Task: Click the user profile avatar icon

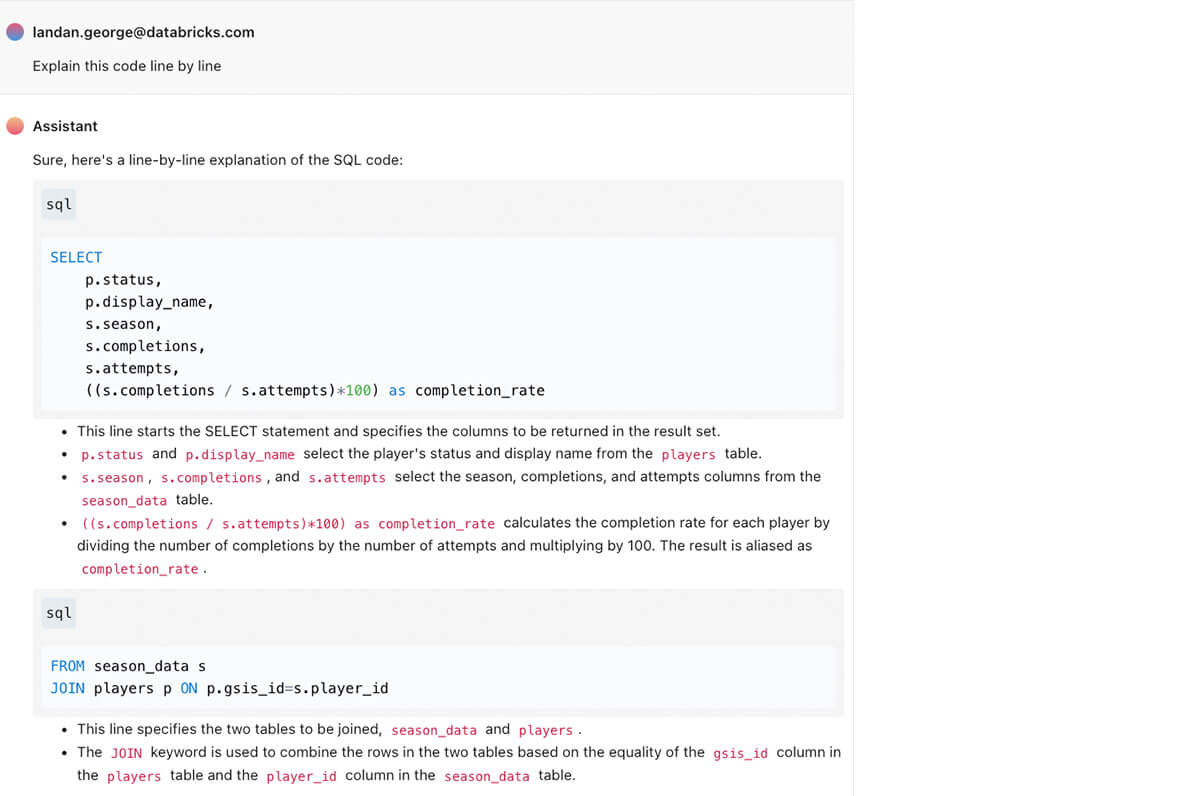Action: (14, 32)
